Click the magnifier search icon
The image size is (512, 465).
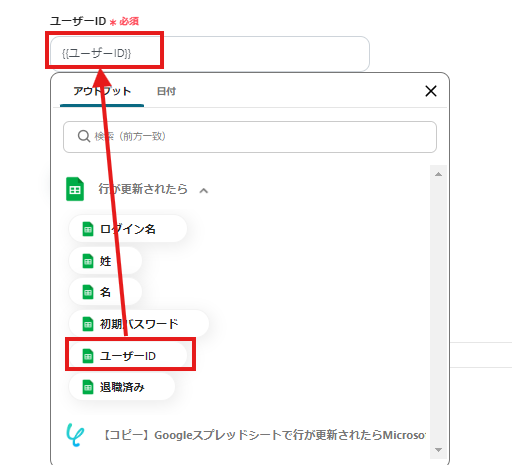84,136
